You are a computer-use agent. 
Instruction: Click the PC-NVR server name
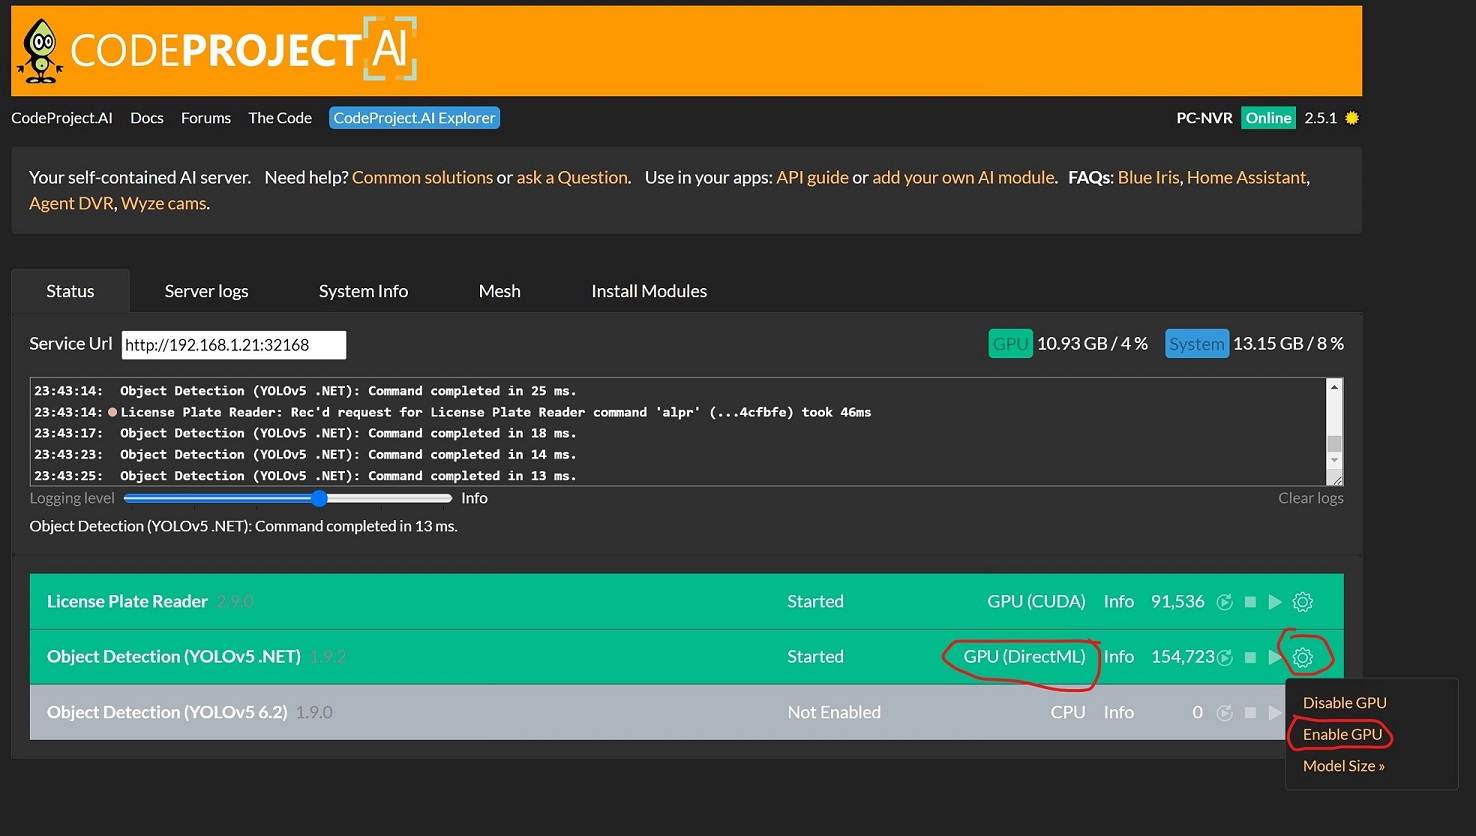coord(1204,118)
